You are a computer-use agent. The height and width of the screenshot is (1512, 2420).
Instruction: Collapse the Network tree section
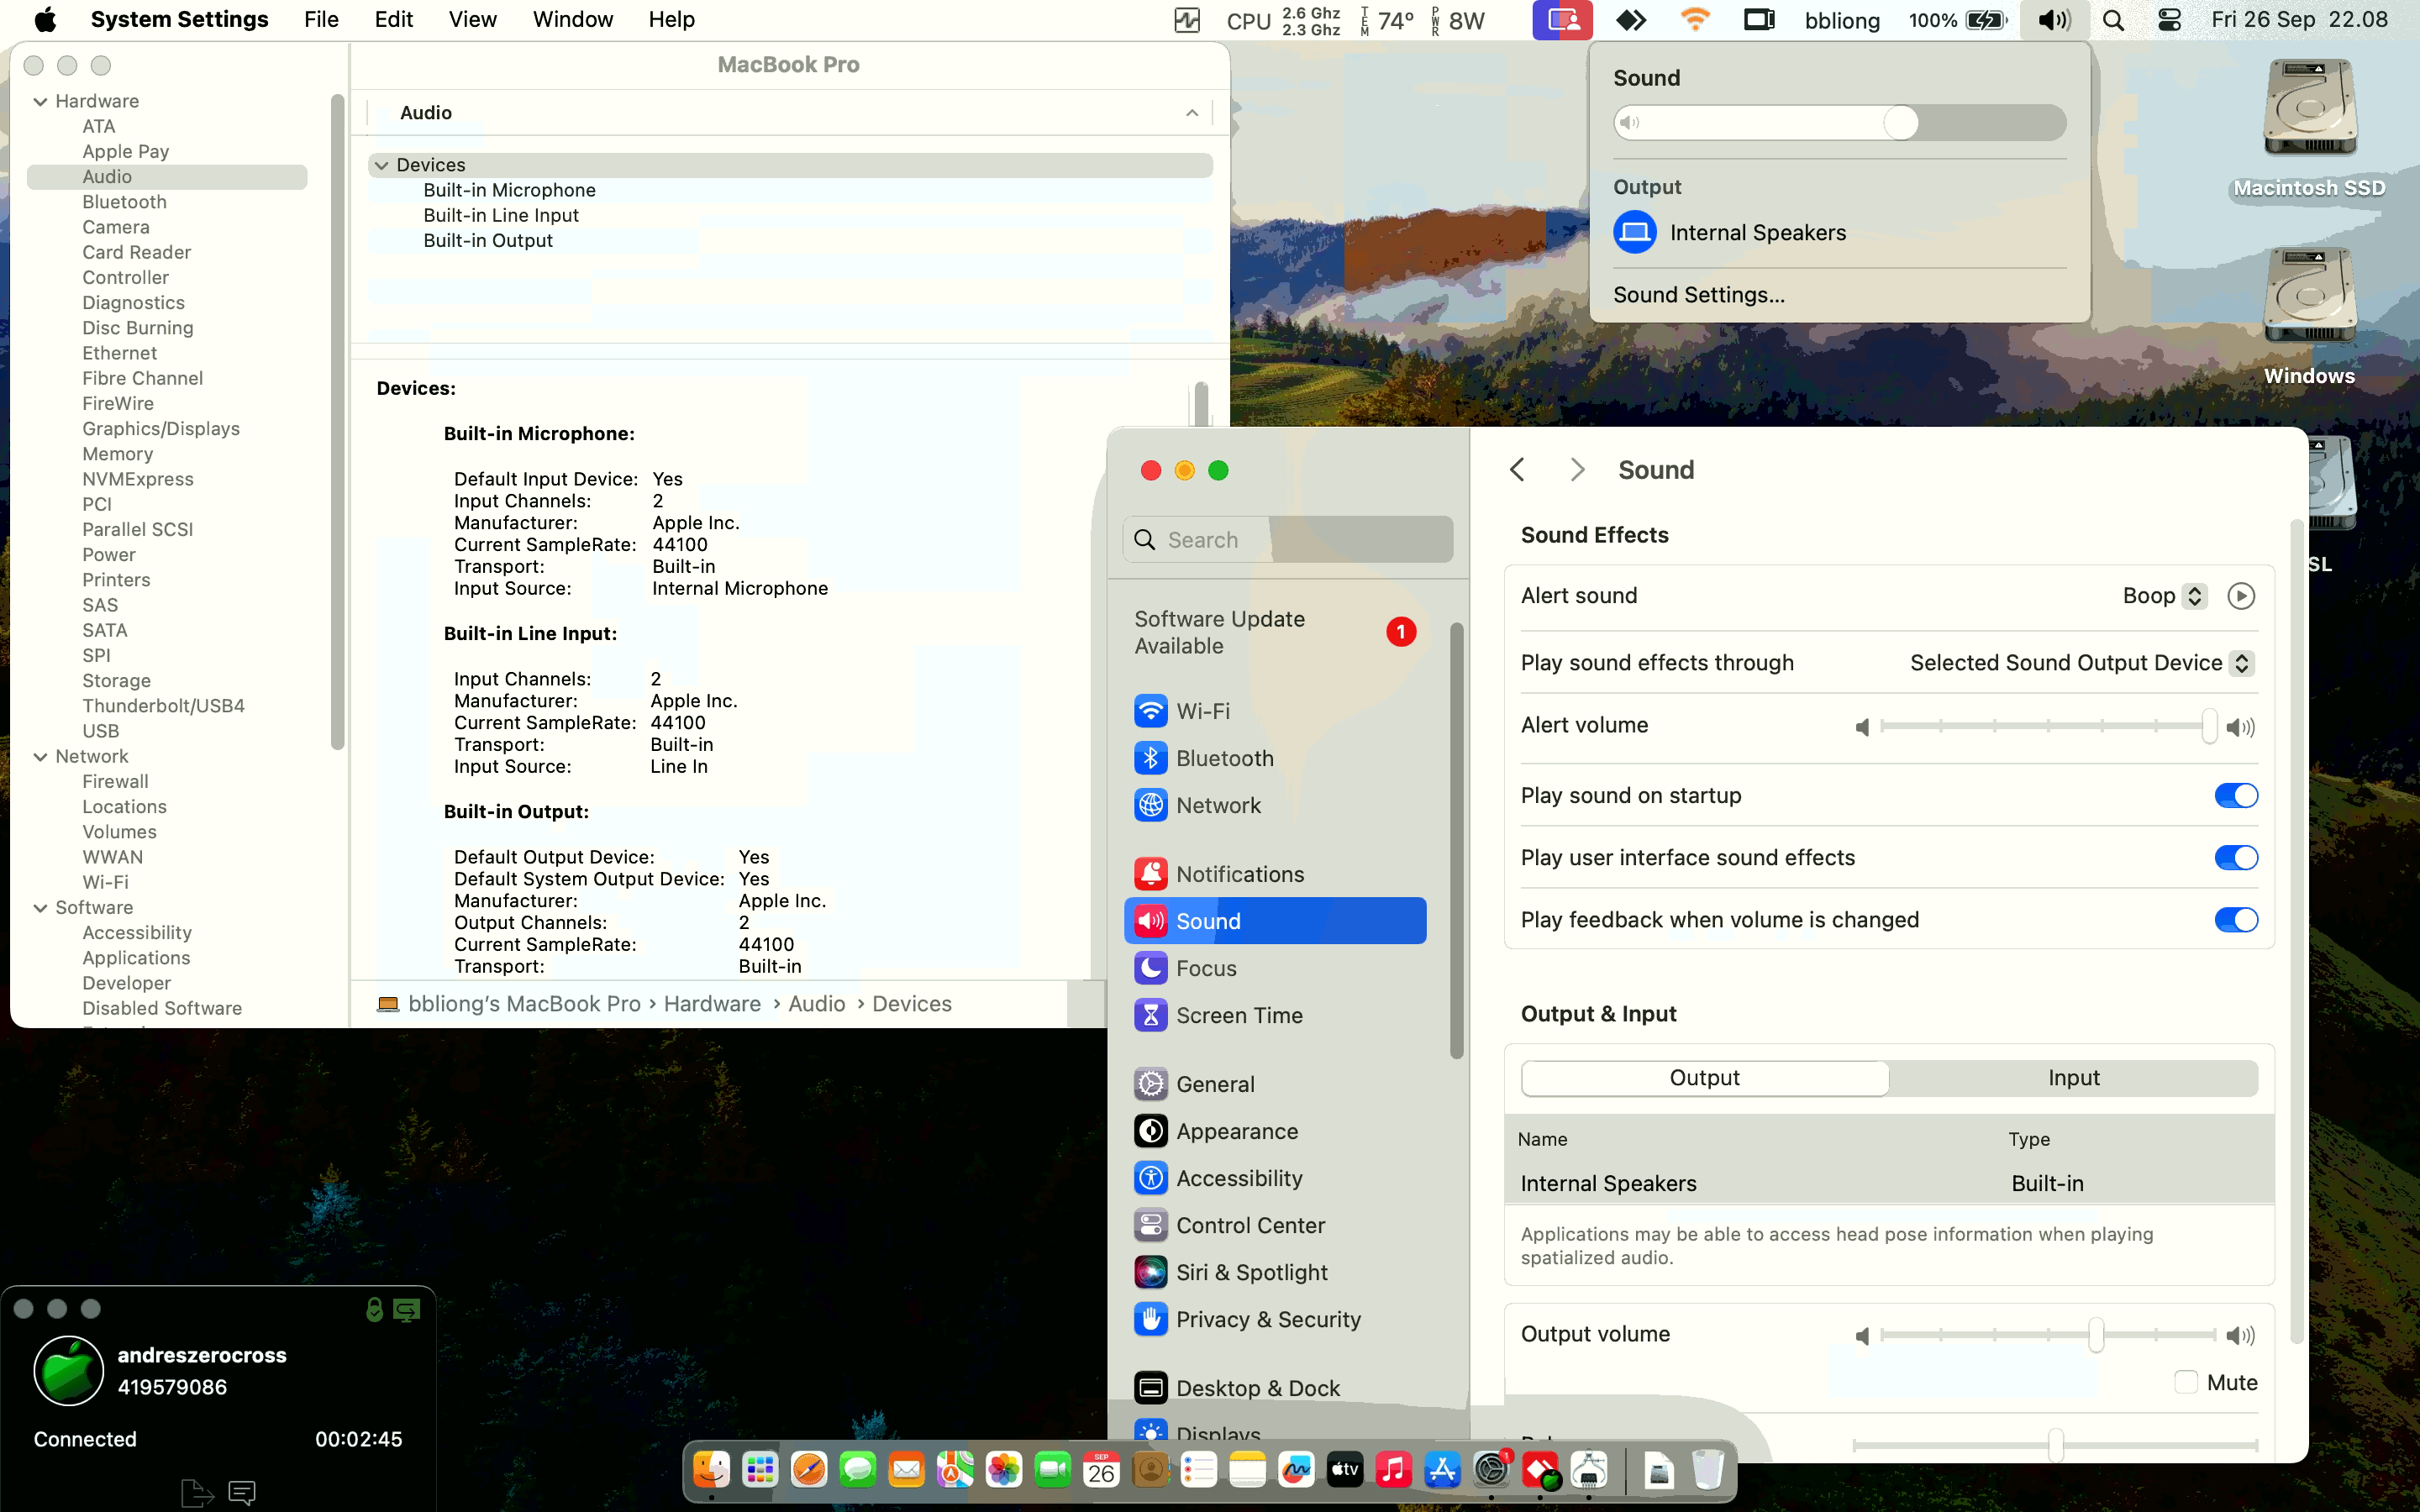click(41, 756)
